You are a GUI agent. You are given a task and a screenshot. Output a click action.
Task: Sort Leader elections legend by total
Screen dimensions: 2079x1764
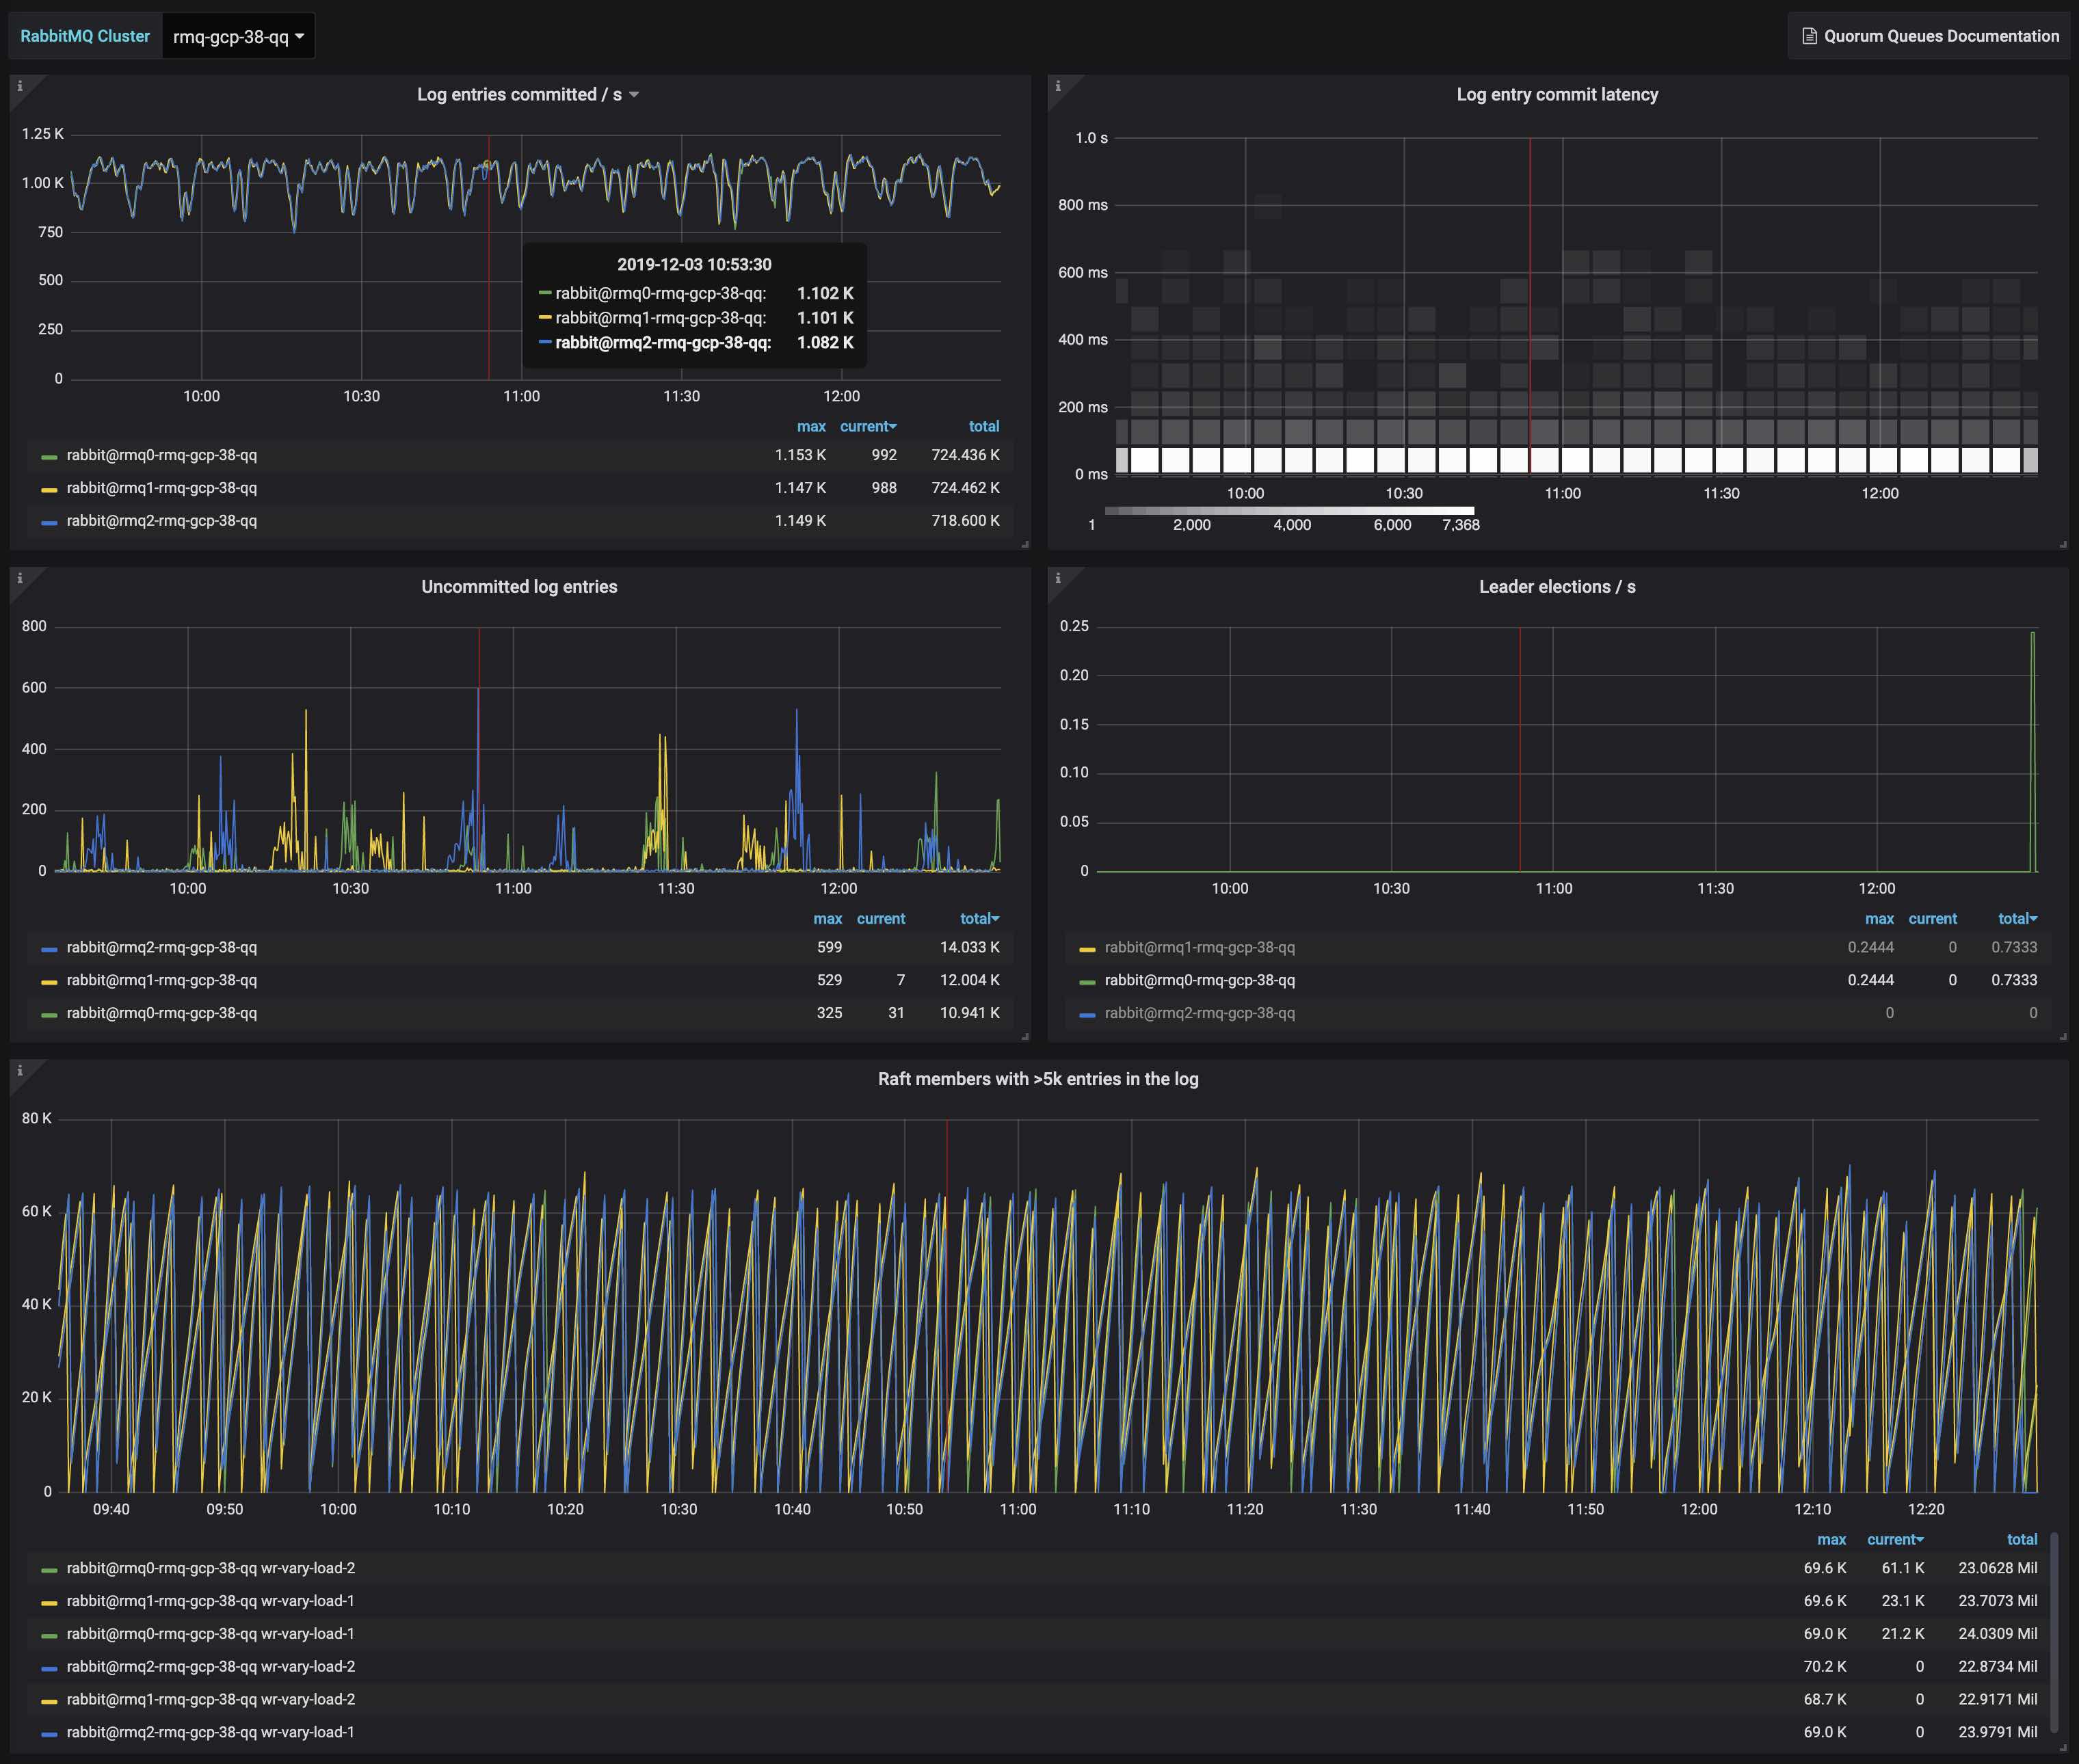coord(2016,918)
